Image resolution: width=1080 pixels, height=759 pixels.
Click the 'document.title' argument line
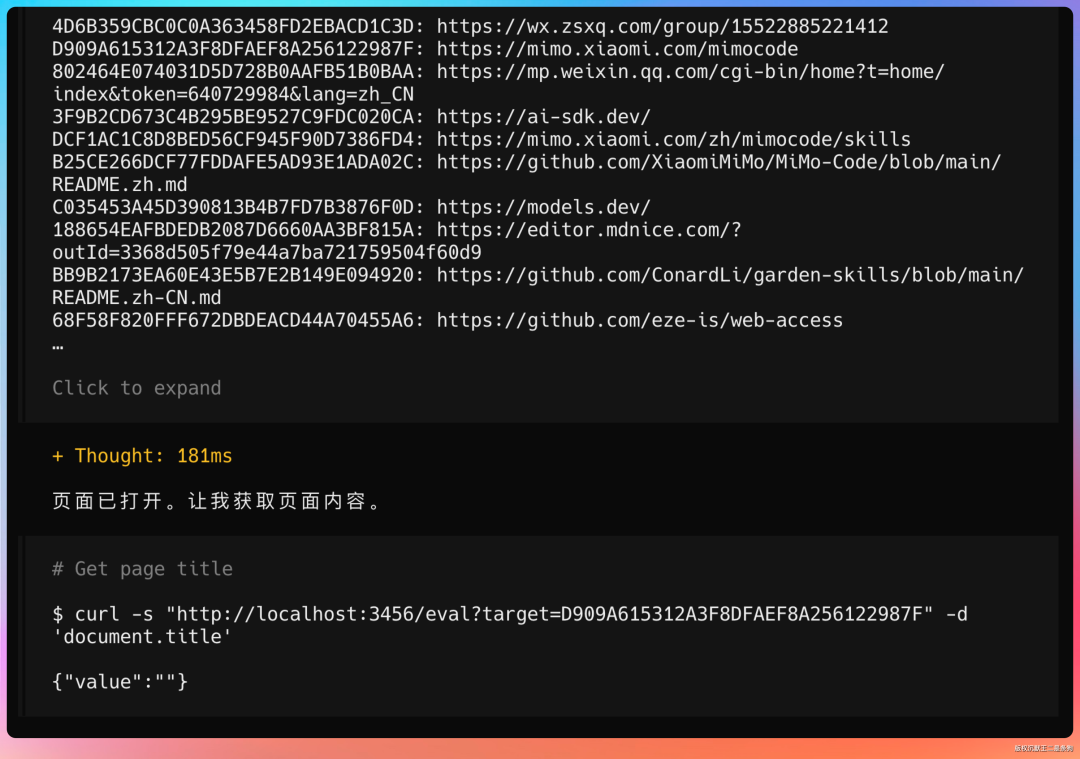[142, 636]
